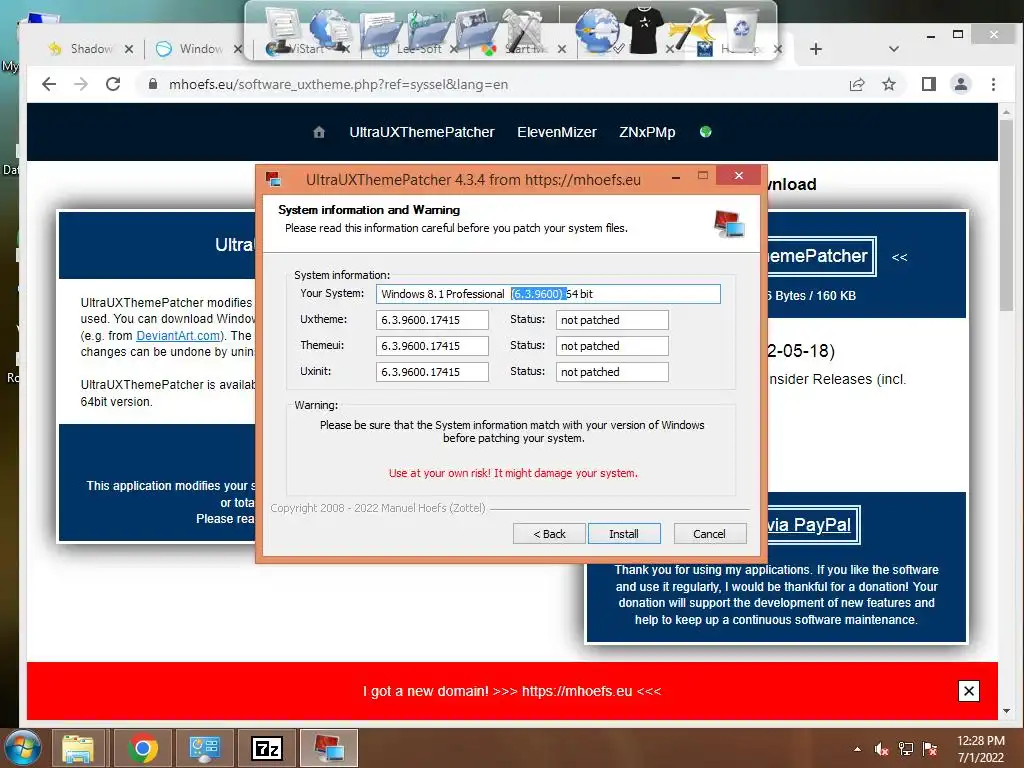Open the ZNxPMp nav link
Image resolution: width=1024 pixels, height=768 pixels.
(647, 132)
